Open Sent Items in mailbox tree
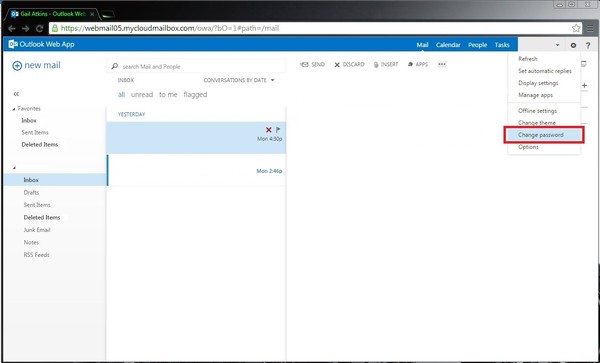The image size is (600, 363). [x=37, y=205]
